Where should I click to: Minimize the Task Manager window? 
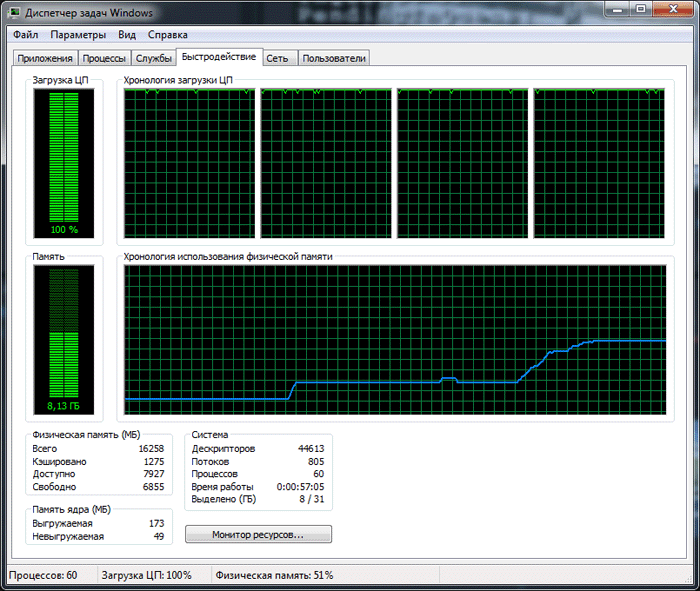tap(617, 9)
